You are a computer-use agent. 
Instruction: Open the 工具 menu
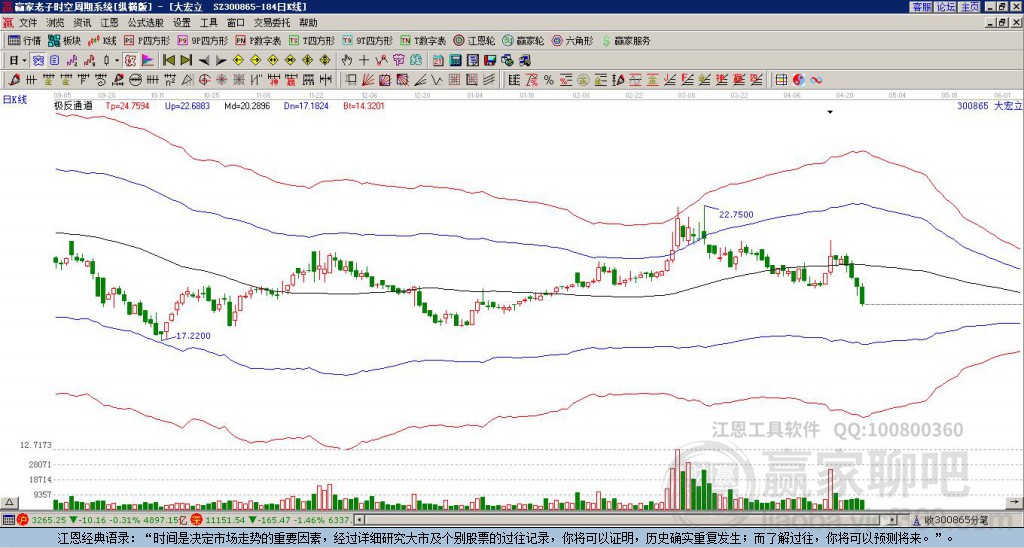208,23
